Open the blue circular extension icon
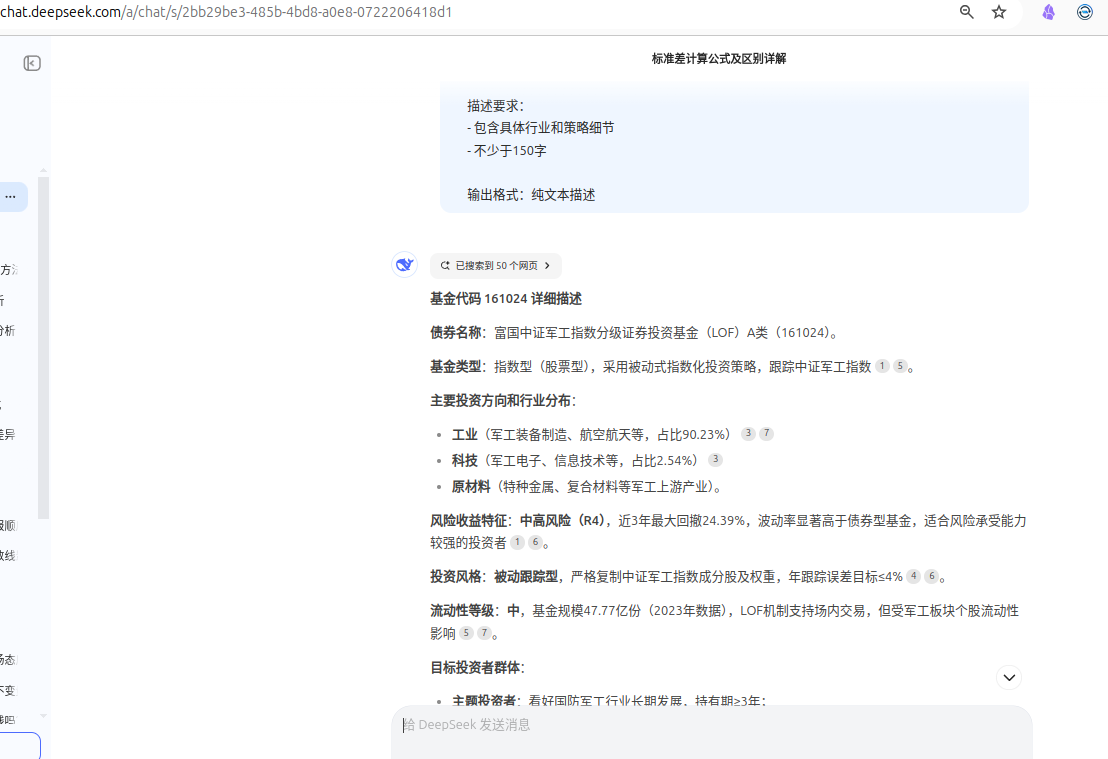 tap(1085, 12)
